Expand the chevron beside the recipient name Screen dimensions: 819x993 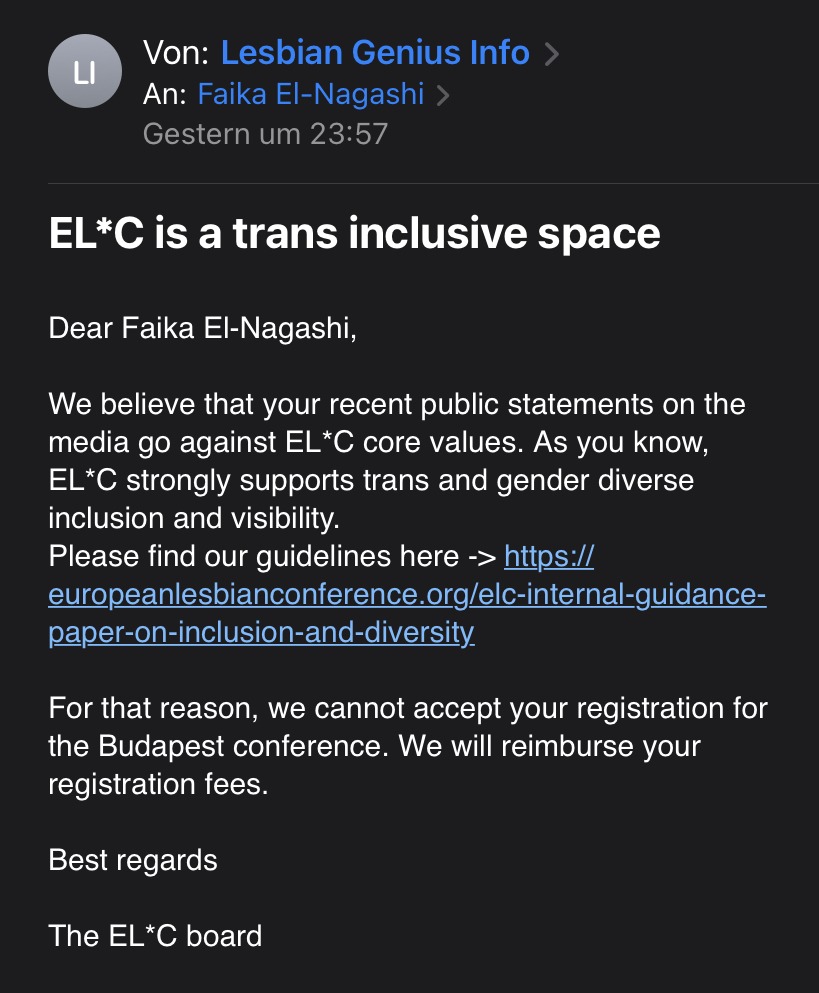tap(443, 96)
